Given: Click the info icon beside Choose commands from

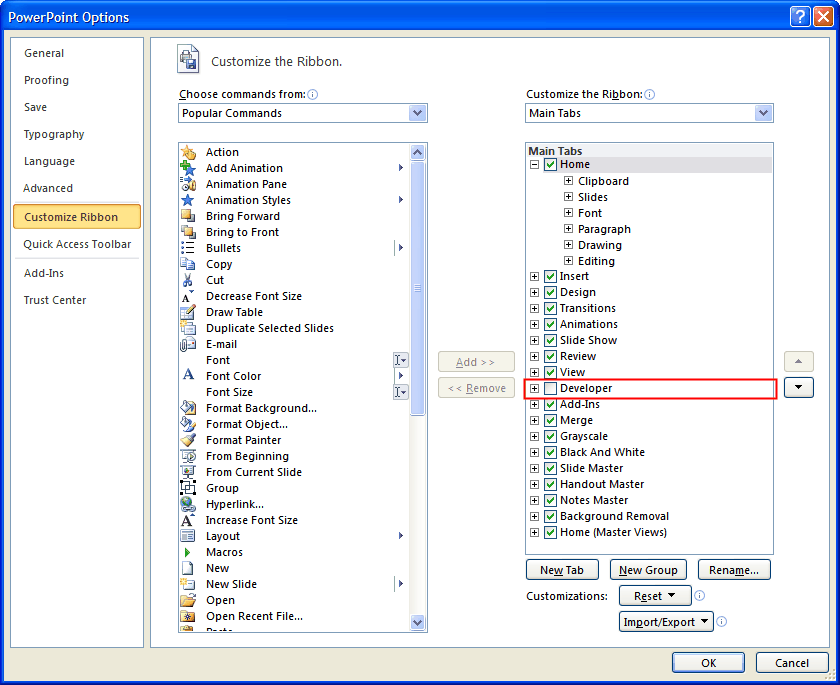Looking at the screenshot, I should (313, 95).
